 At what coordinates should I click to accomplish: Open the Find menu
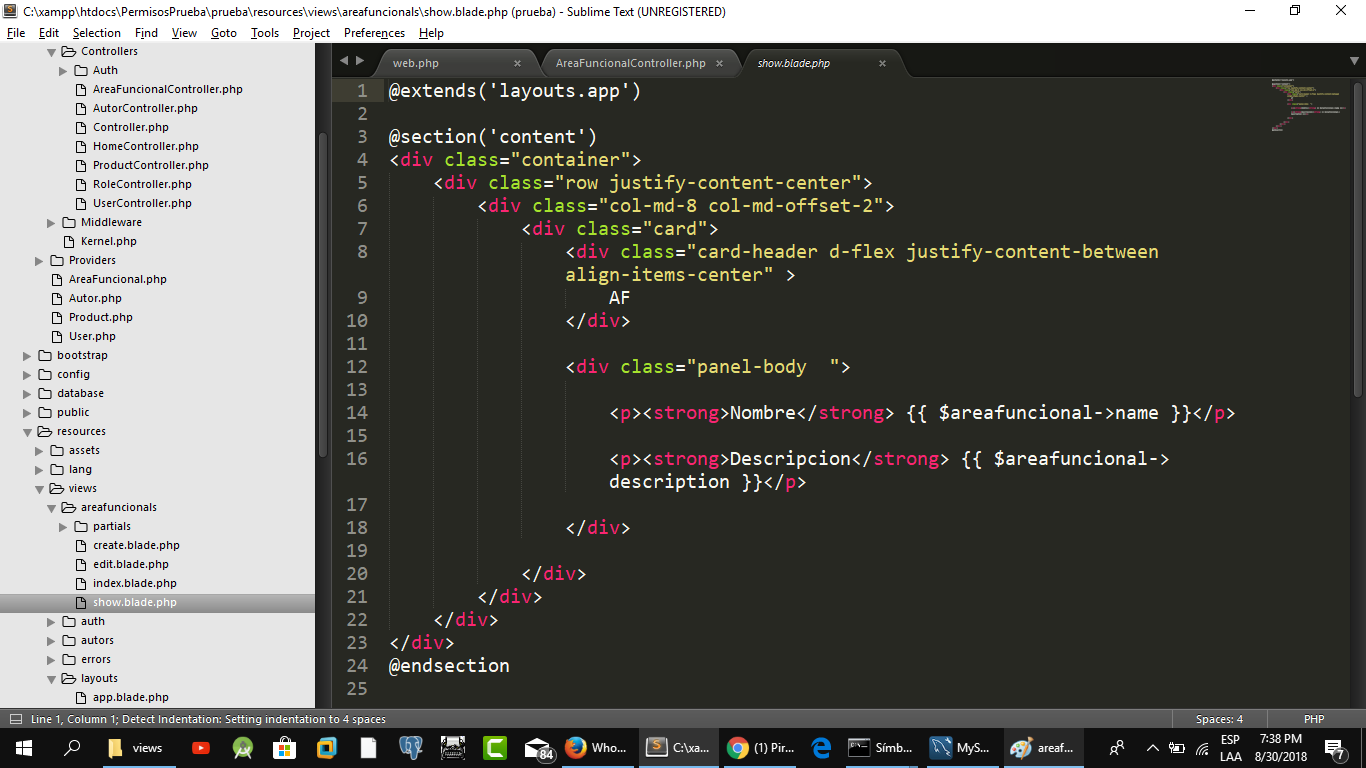[146, 33]
